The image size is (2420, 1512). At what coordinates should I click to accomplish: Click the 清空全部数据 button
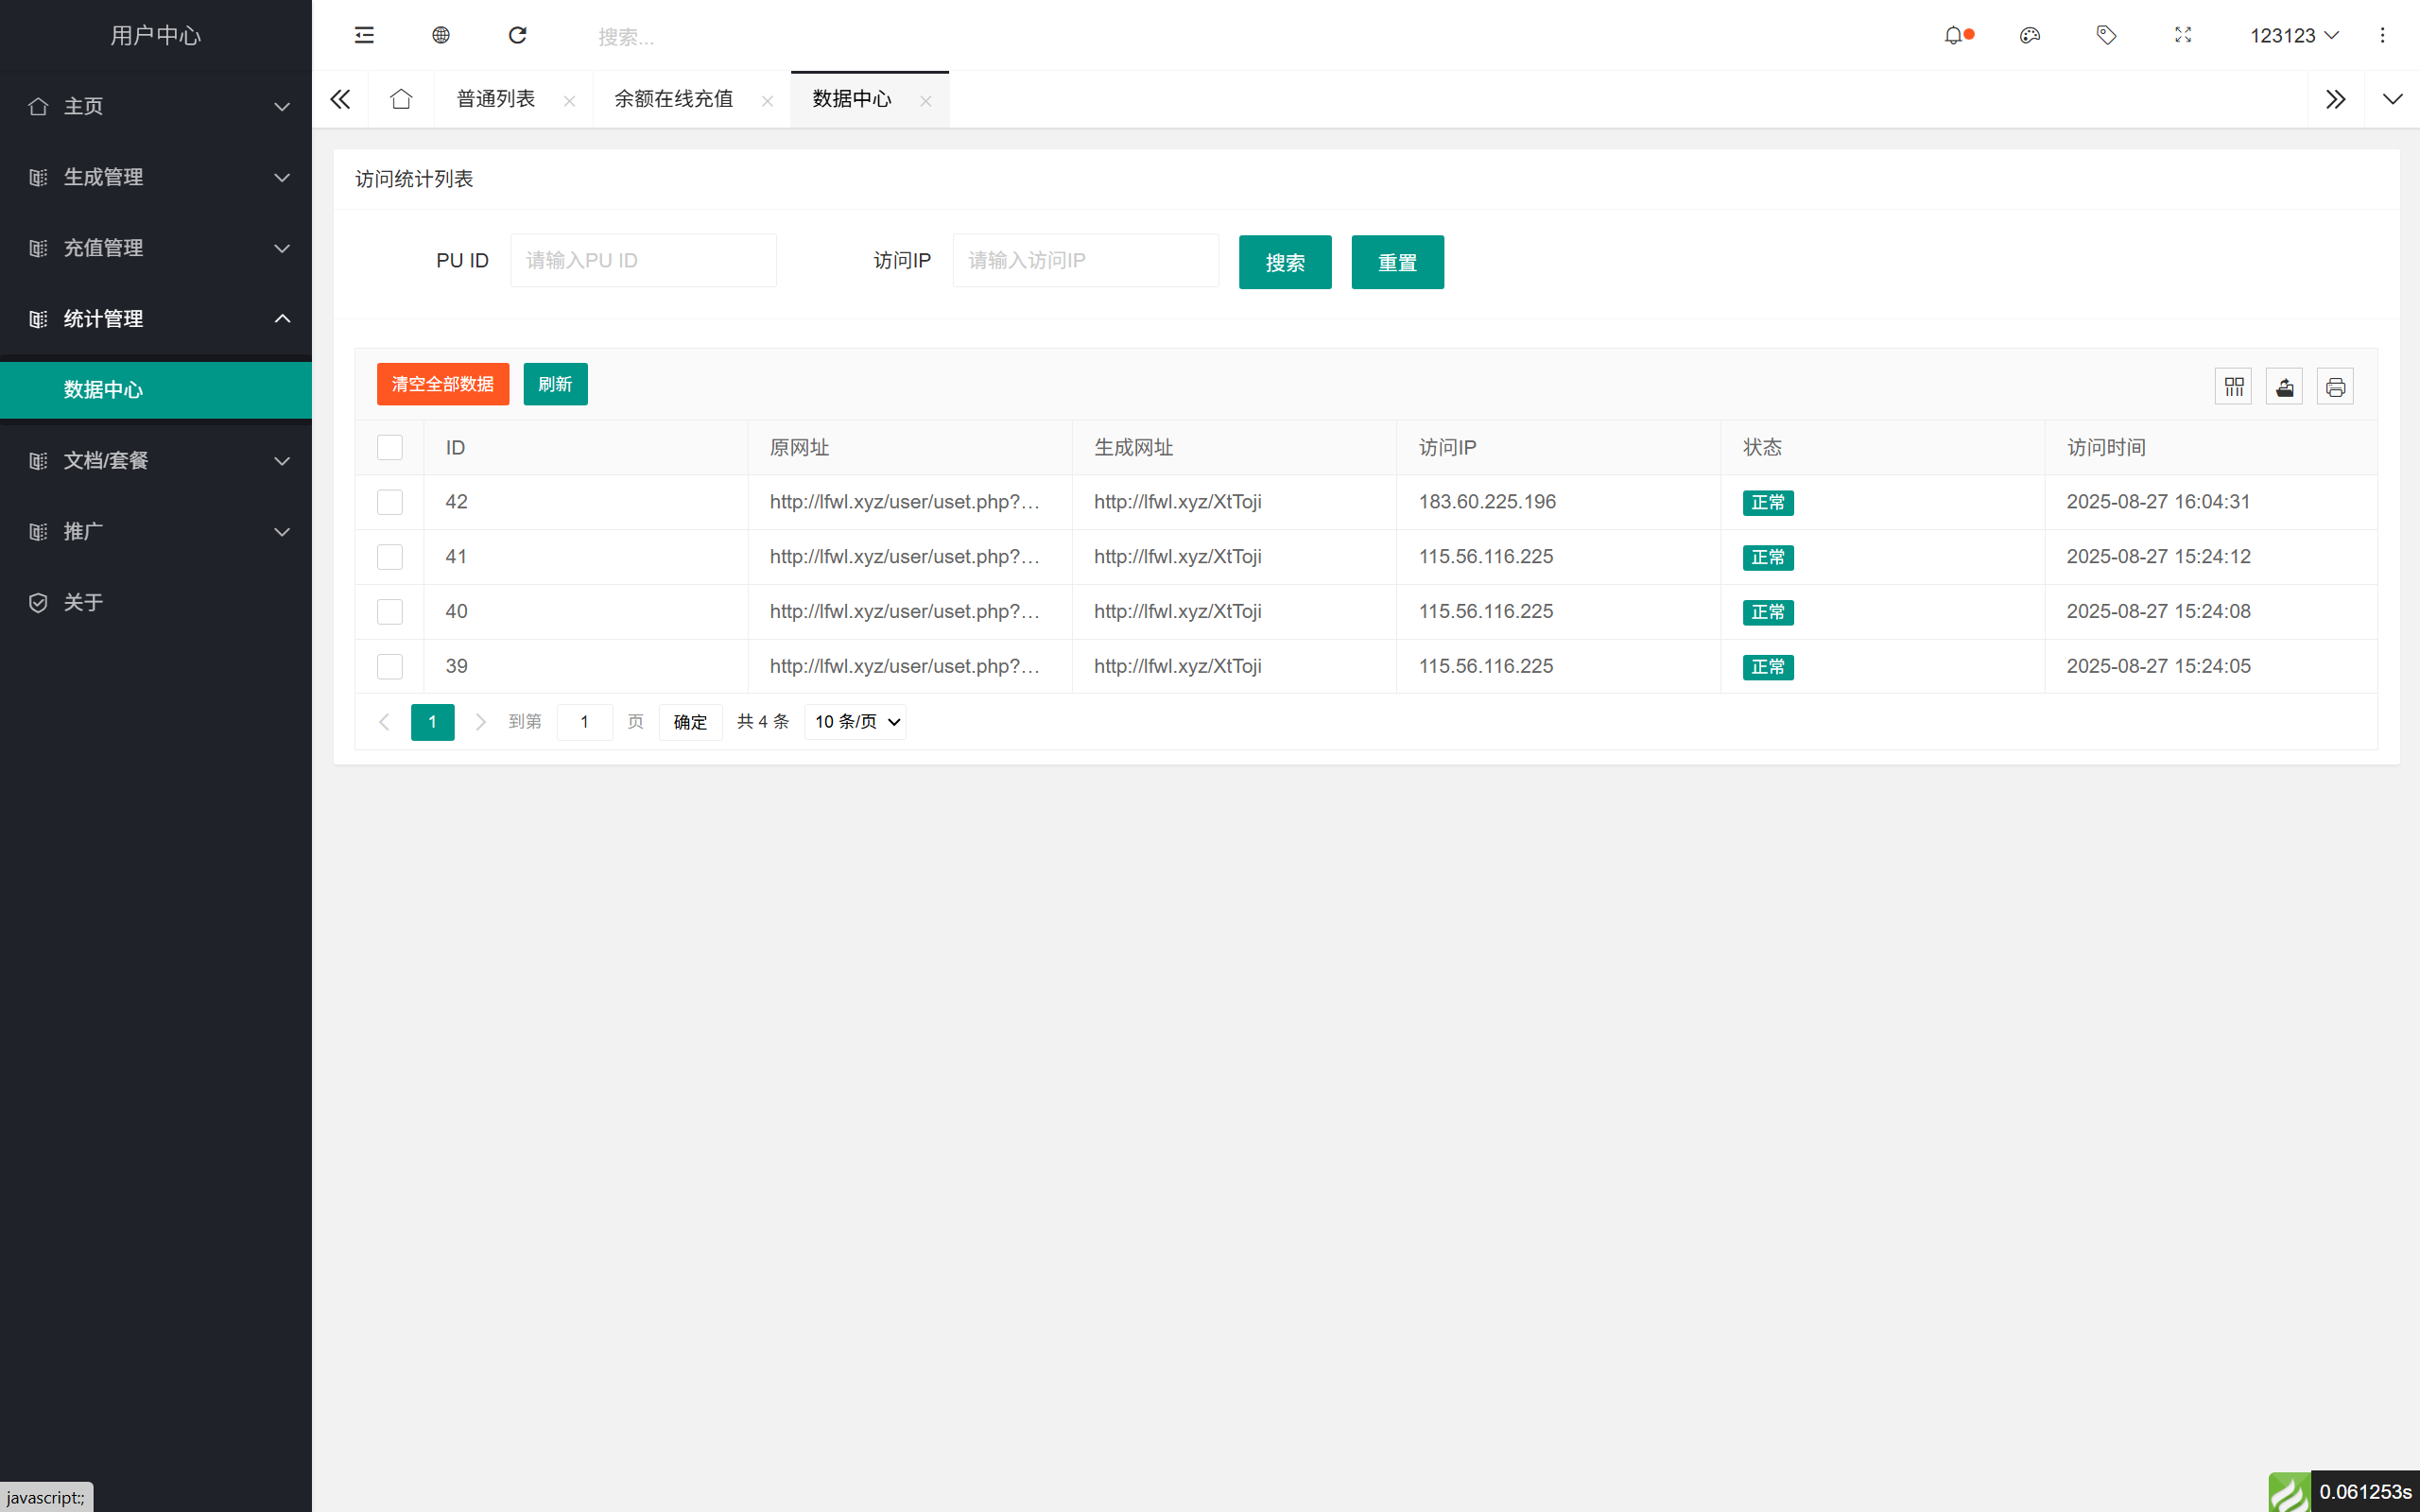click(x=442, y=384)
